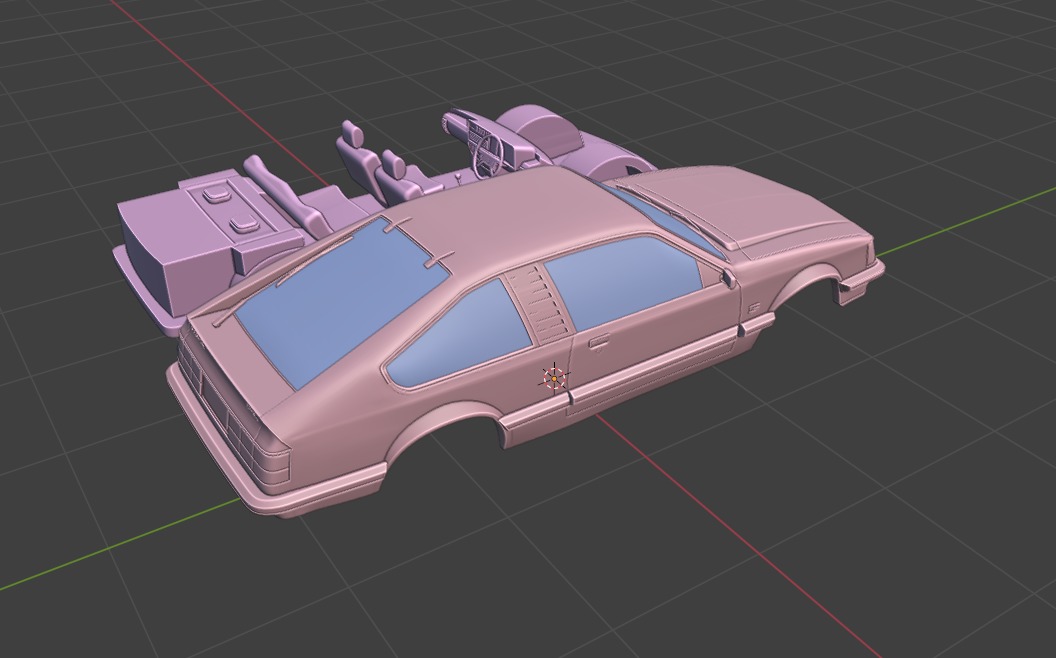The image size is (1056, 658).
Task: Select the front wheel well of the interior
Action: click(544, 131)
